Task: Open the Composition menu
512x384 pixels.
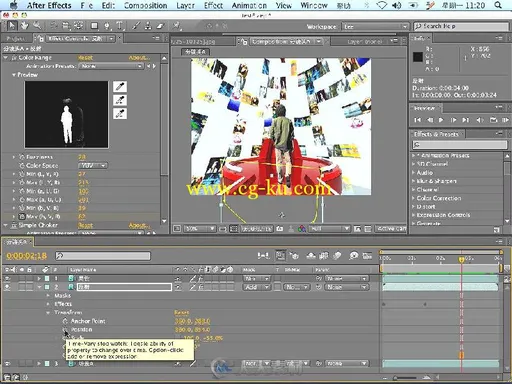Action: (x=146, y=5)
